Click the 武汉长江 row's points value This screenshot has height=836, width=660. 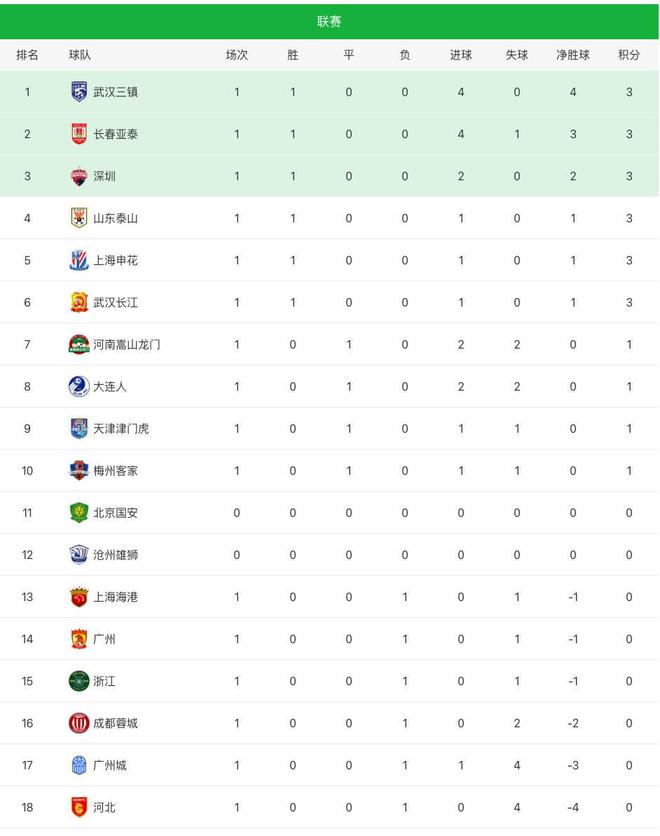pos(629,302)
